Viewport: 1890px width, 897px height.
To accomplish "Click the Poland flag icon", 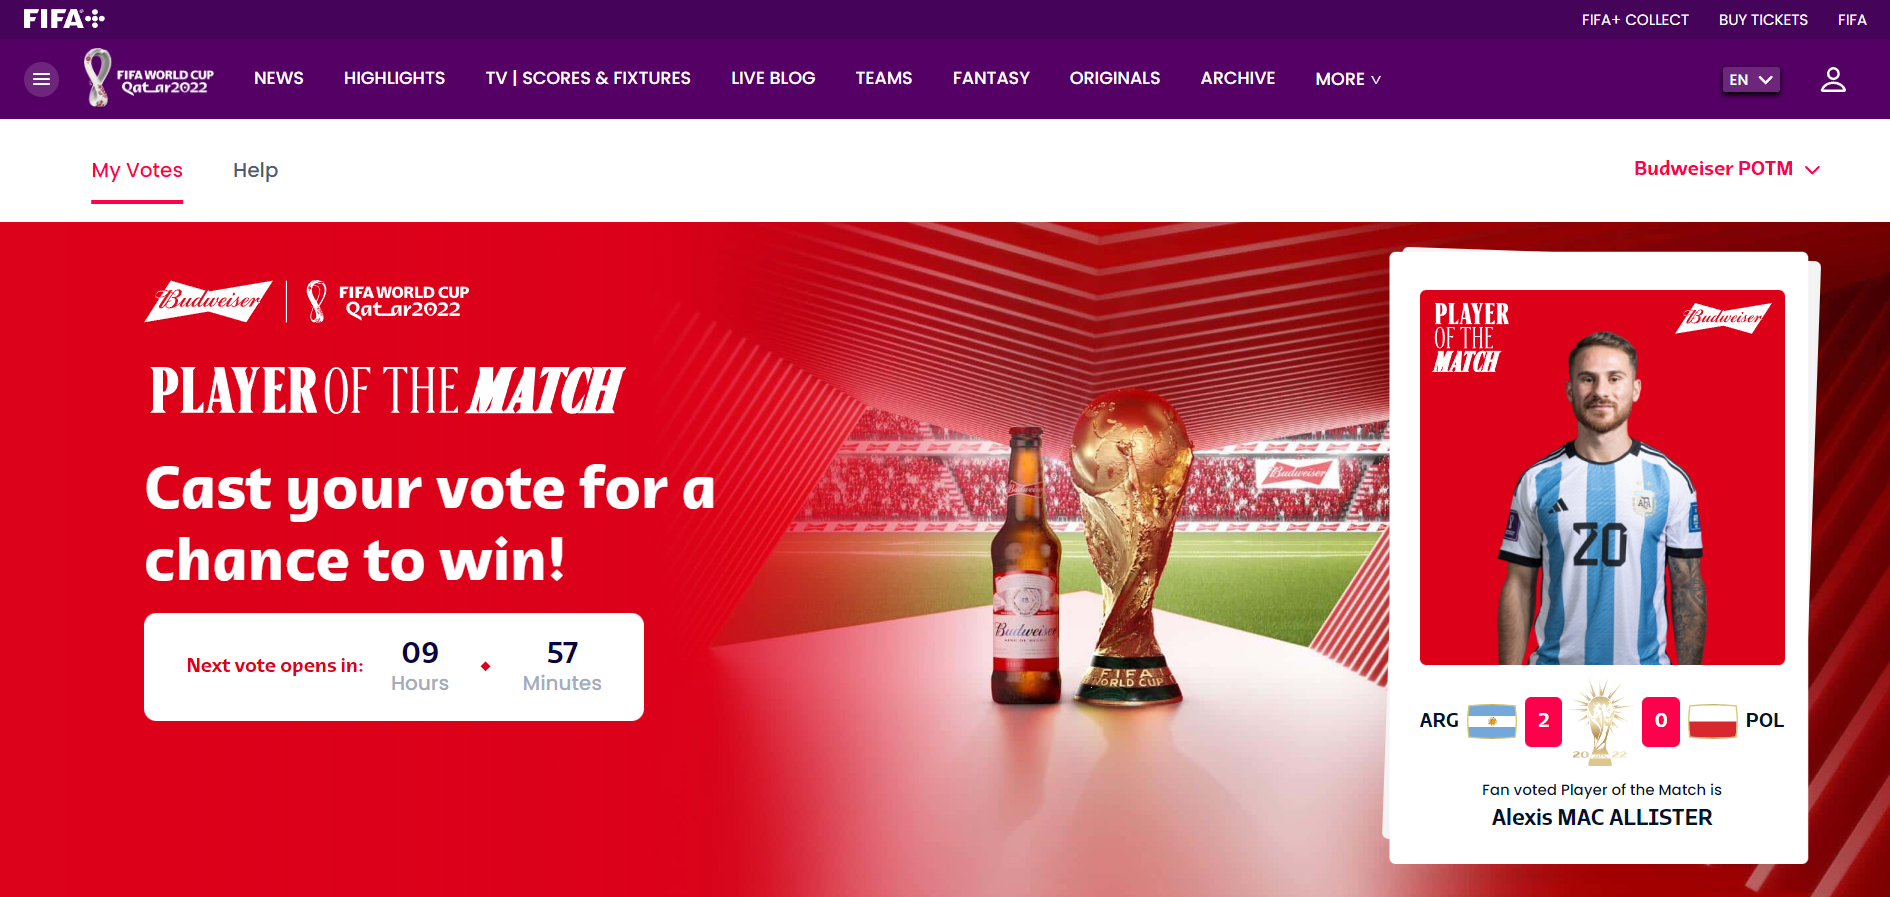I will [1712, 721].
